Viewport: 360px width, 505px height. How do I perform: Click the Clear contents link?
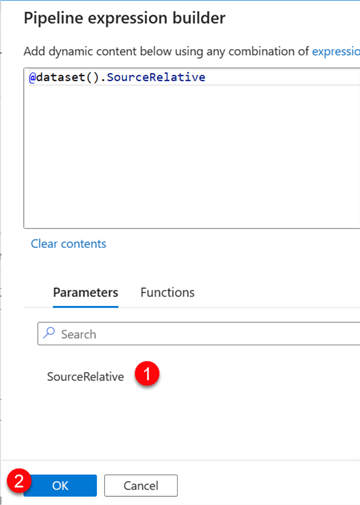point(68,244)
